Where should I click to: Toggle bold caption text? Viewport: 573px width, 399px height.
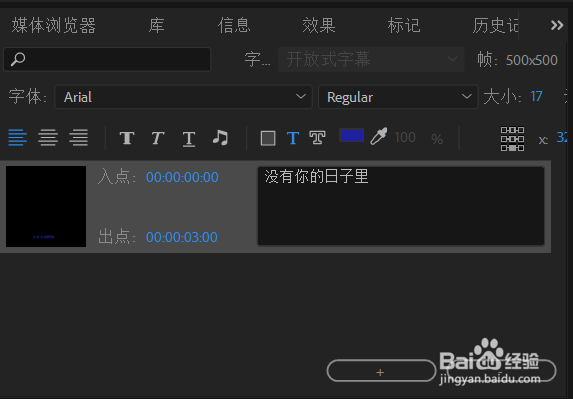pyautogui.click(x=127, y=138)
